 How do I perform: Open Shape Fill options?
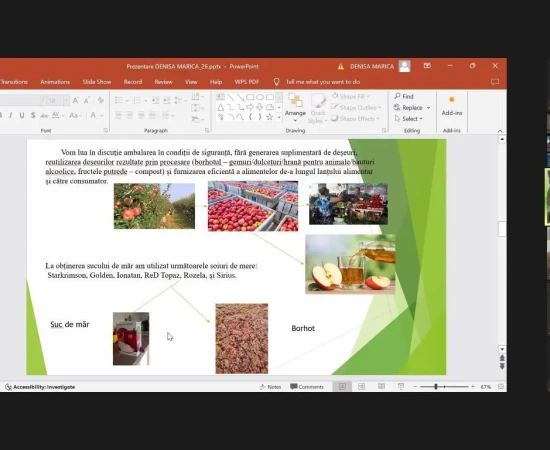click(351, 96)
